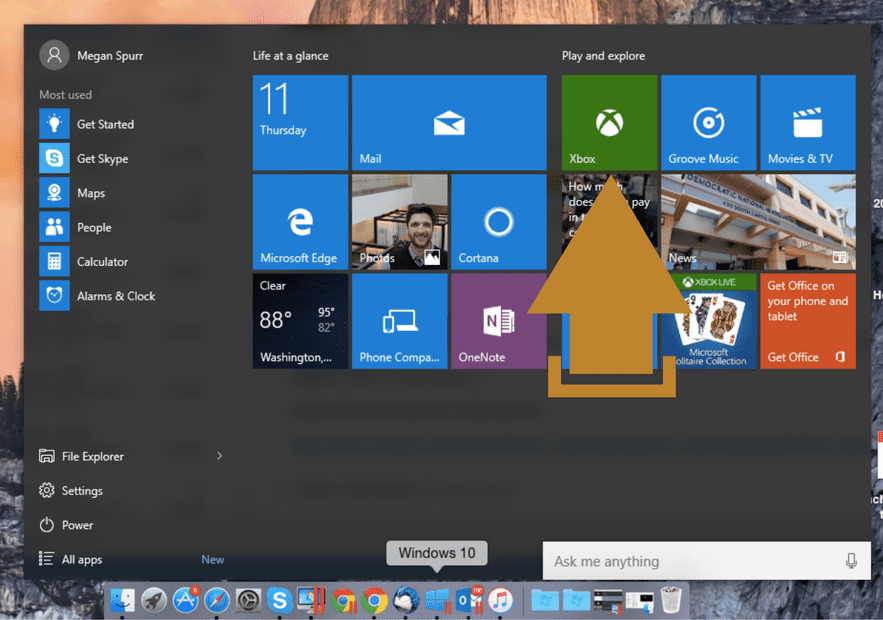Launch Skype from the macOS Dock
883x620 pixels.
pyautogui.click(x=280, y=600)
